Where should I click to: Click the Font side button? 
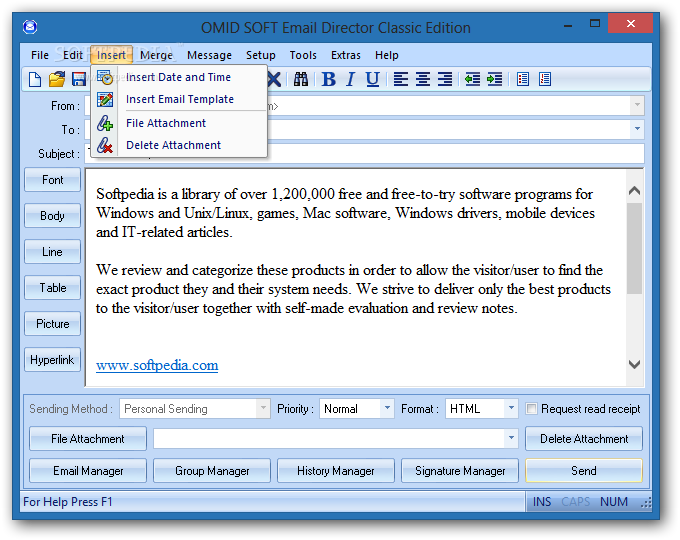[x=52, y=180]
